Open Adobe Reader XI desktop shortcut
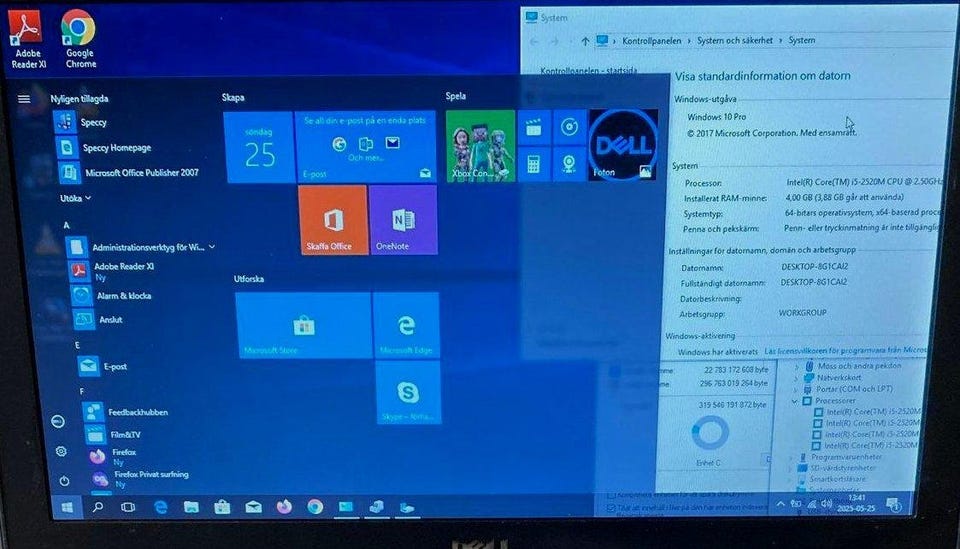This screenshot has height=549, width=960. click(x=26, y=39)
